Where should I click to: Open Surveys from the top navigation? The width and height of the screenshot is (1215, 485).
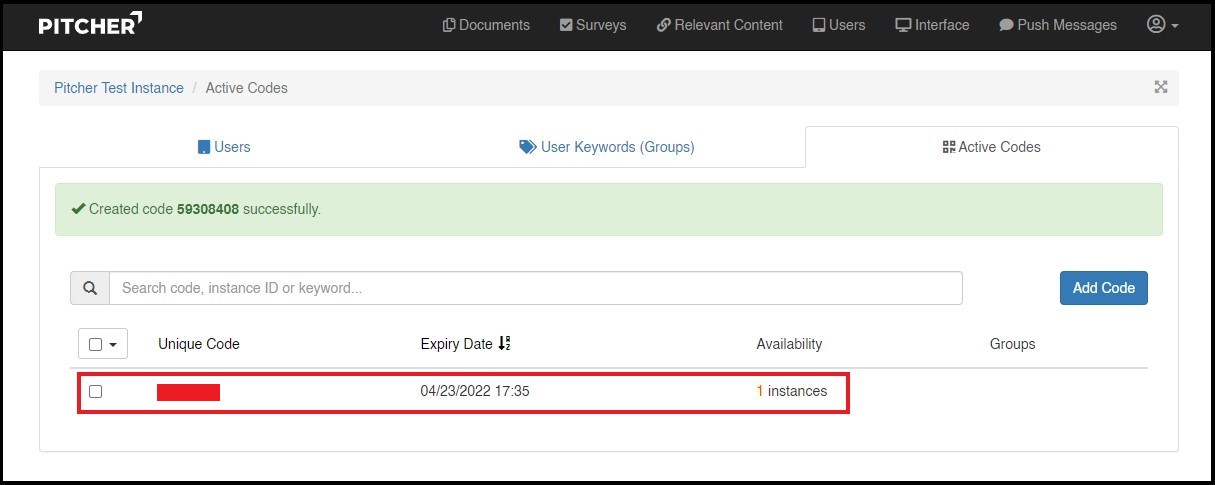pos(593,25)
